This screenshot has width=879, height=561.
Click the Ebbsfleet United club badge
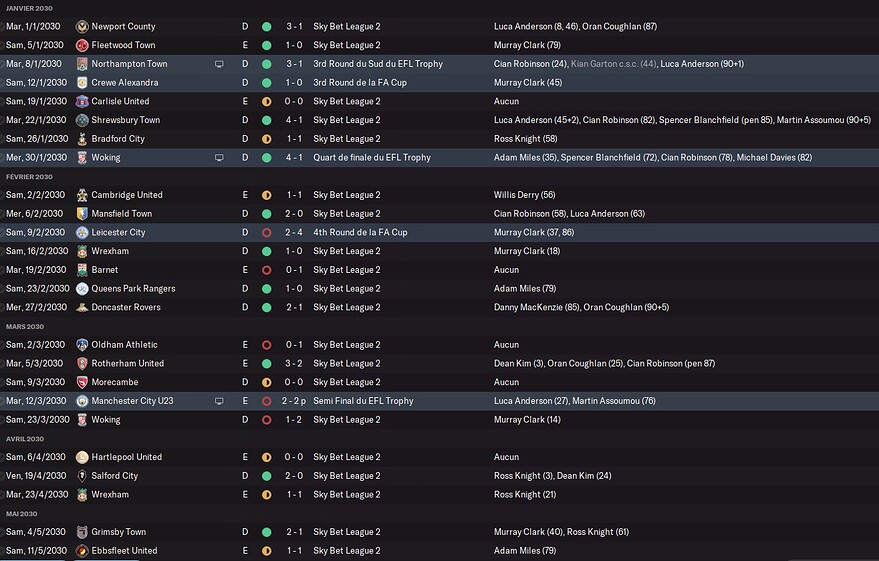(x=82, y=551)
